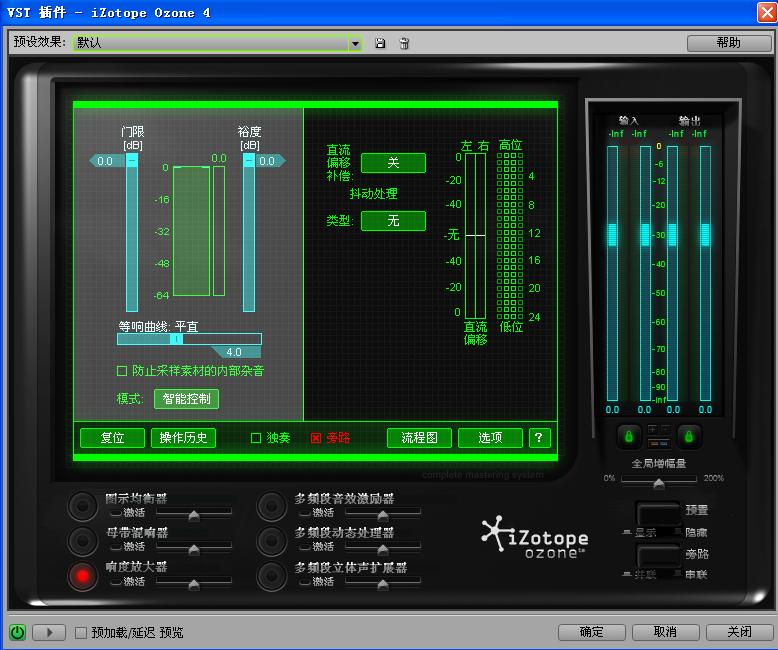Click the 全局增幅量 slider

coord(658,483)
